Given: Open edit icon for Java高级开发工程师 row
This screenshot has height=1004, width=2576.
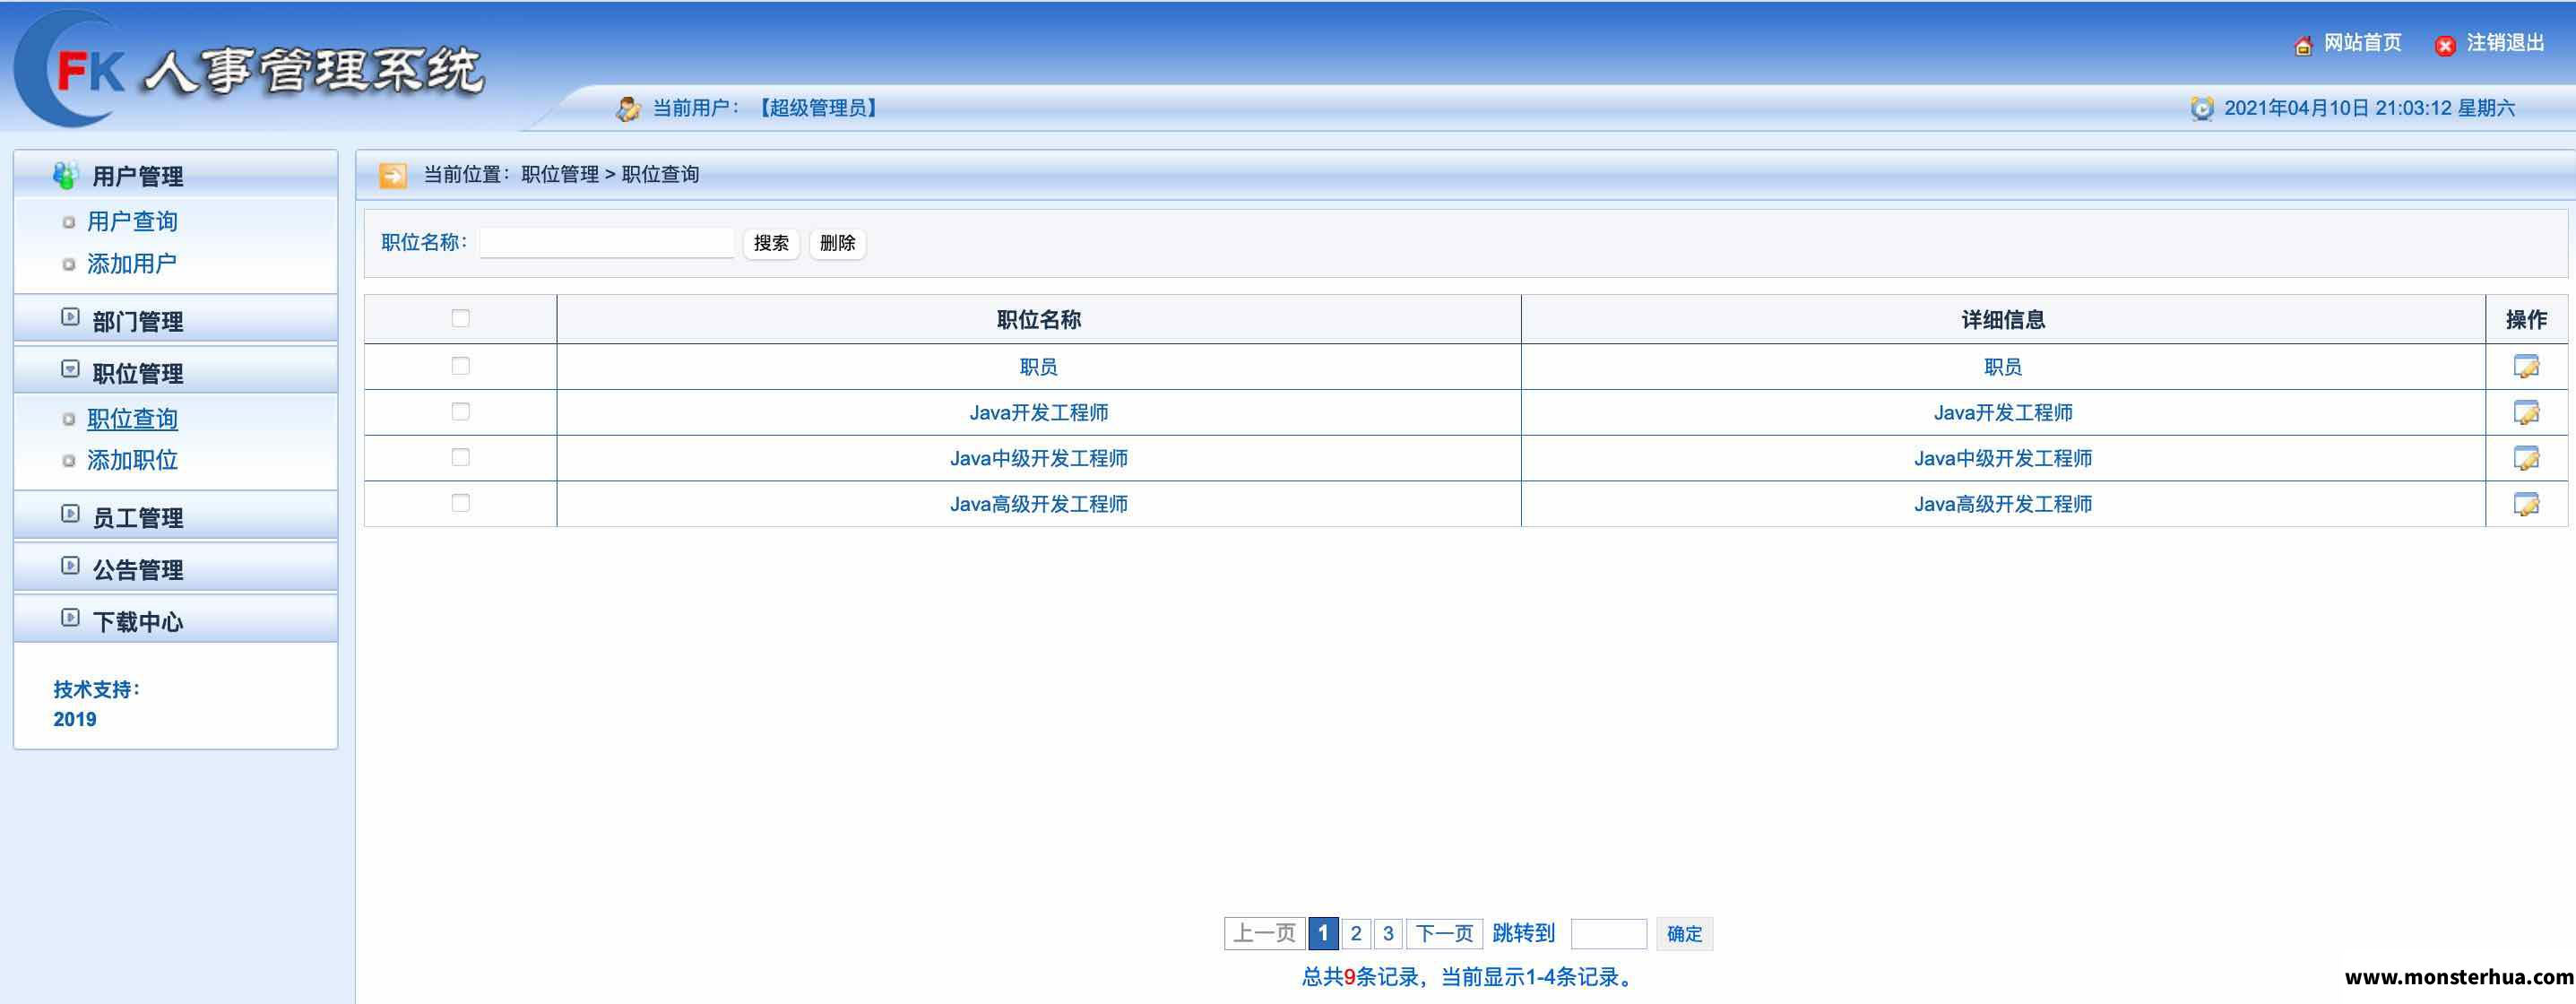Looking at the screenshot, I should (2526, 504).
